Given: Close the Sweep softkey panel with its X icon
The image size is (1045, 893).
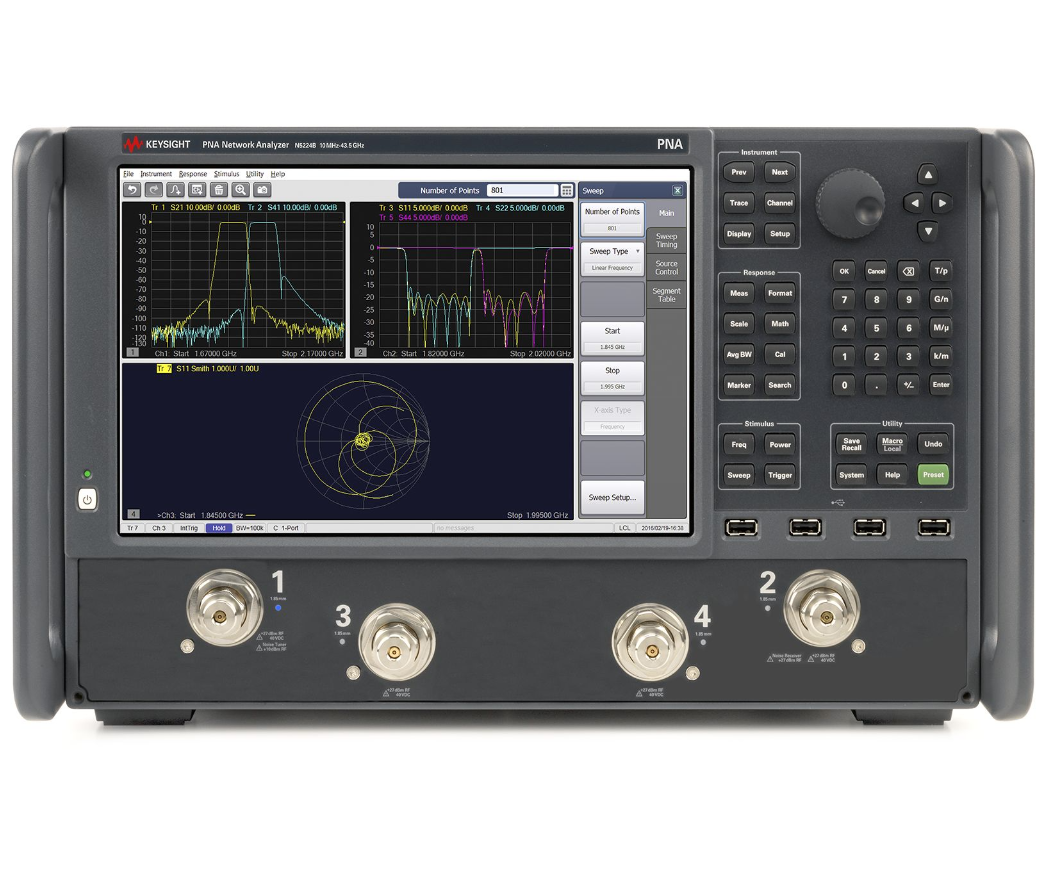Looking at the screenshot, I should 677,190.
